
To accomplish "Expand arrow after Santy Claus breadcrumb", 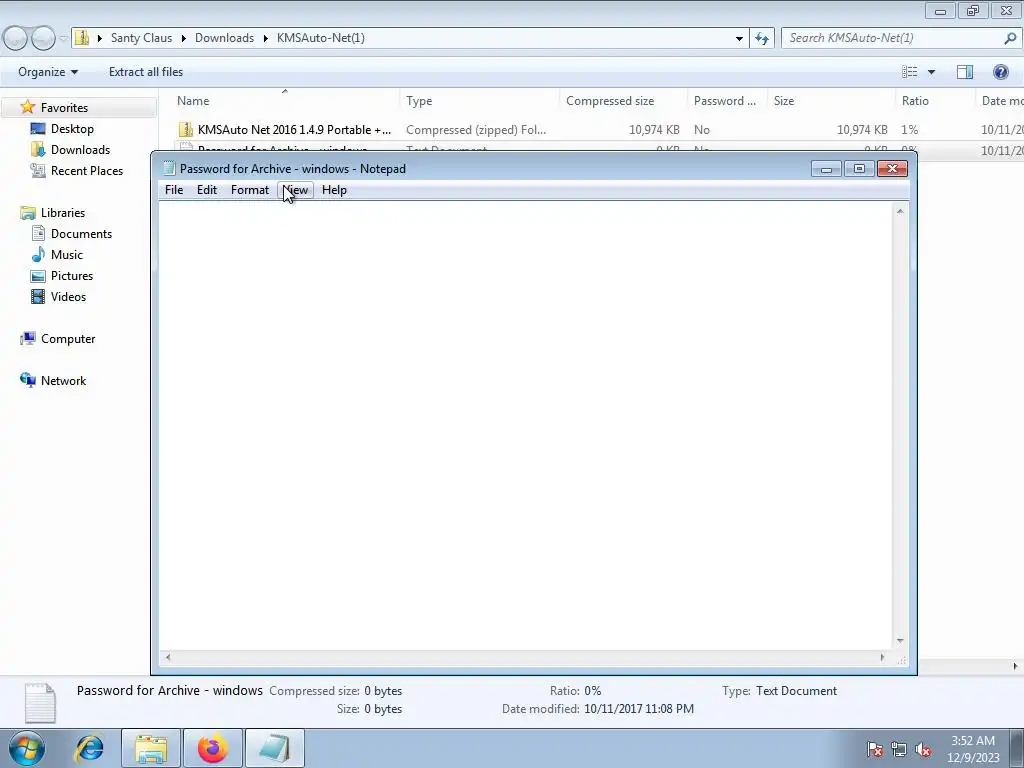I will (184, 39).
